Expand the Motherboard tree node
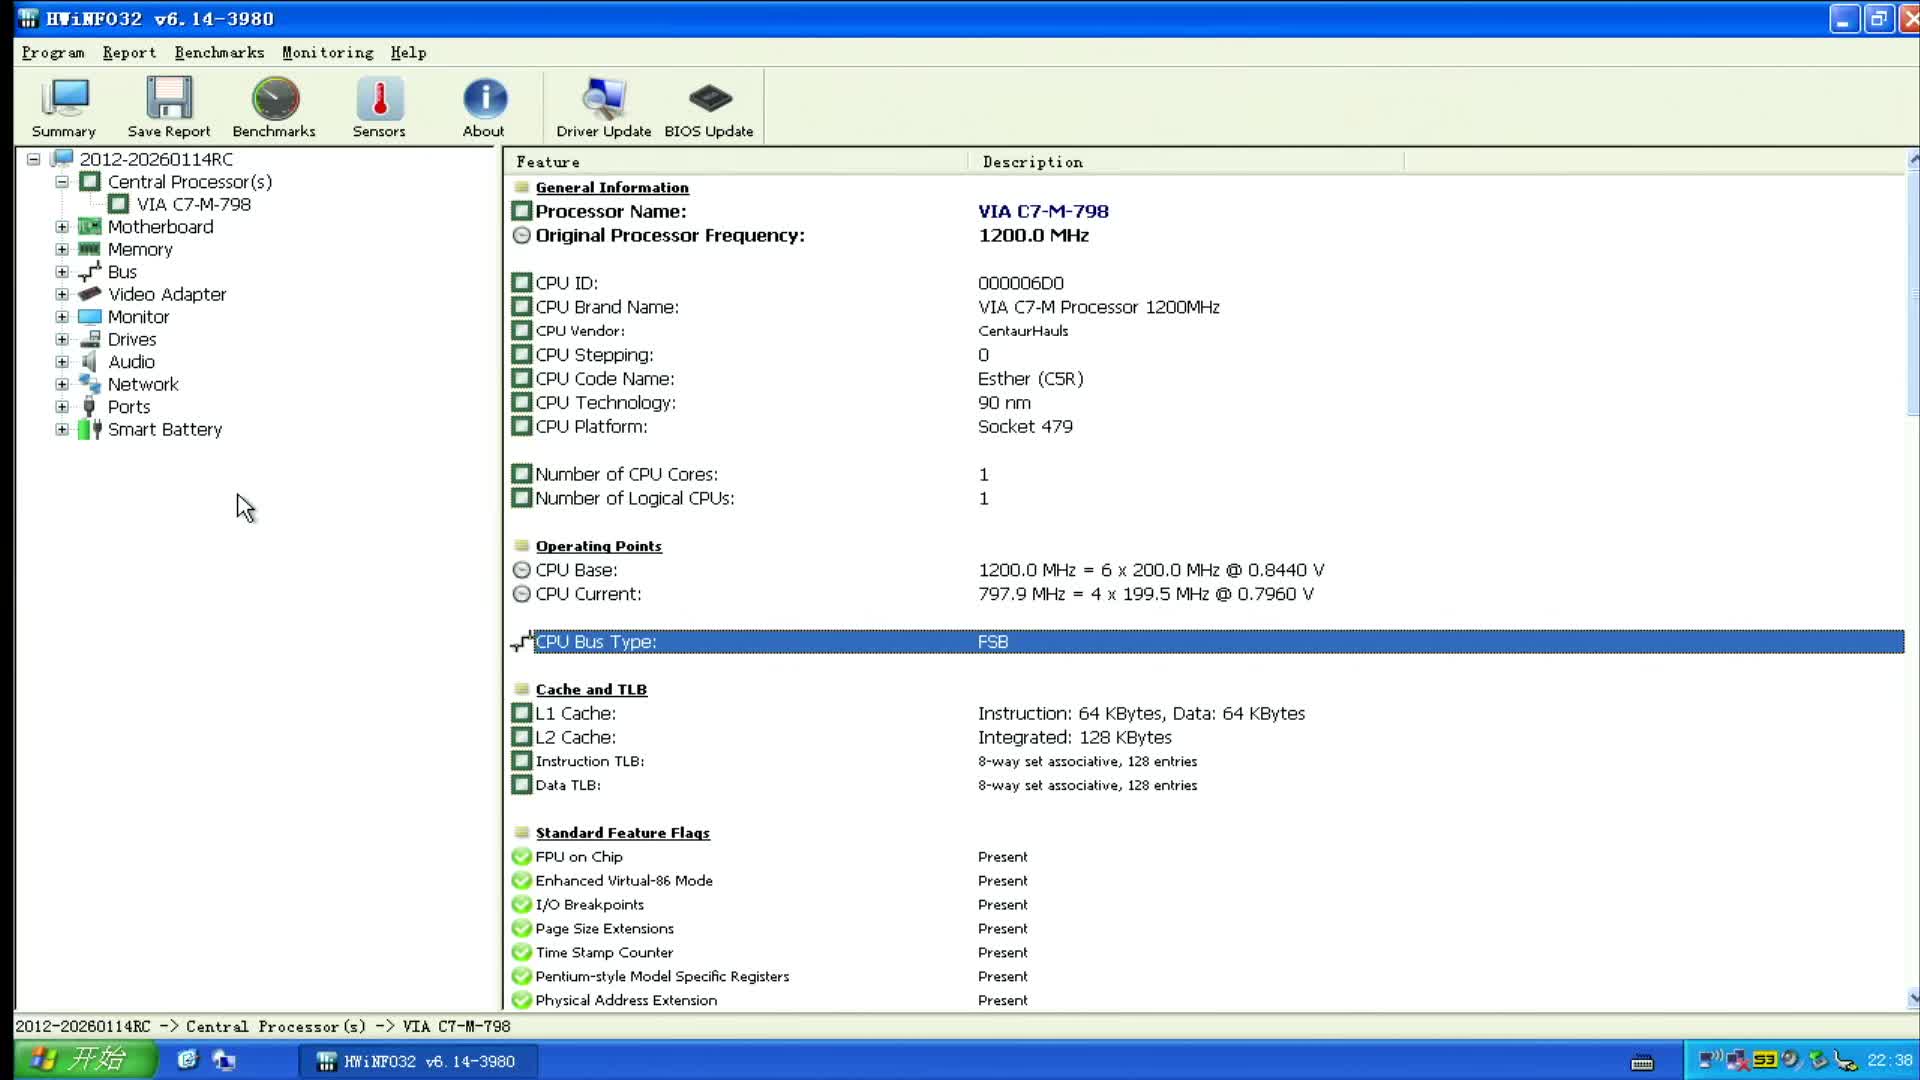Image resolution: width=1920 pixels, height=1080 pixels. point(62,227)
